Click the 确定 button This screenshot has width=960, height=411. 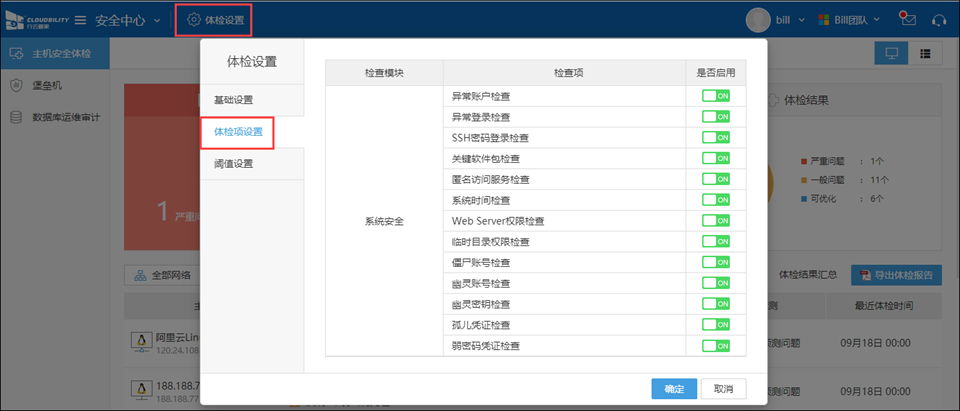tap(674, 388)
